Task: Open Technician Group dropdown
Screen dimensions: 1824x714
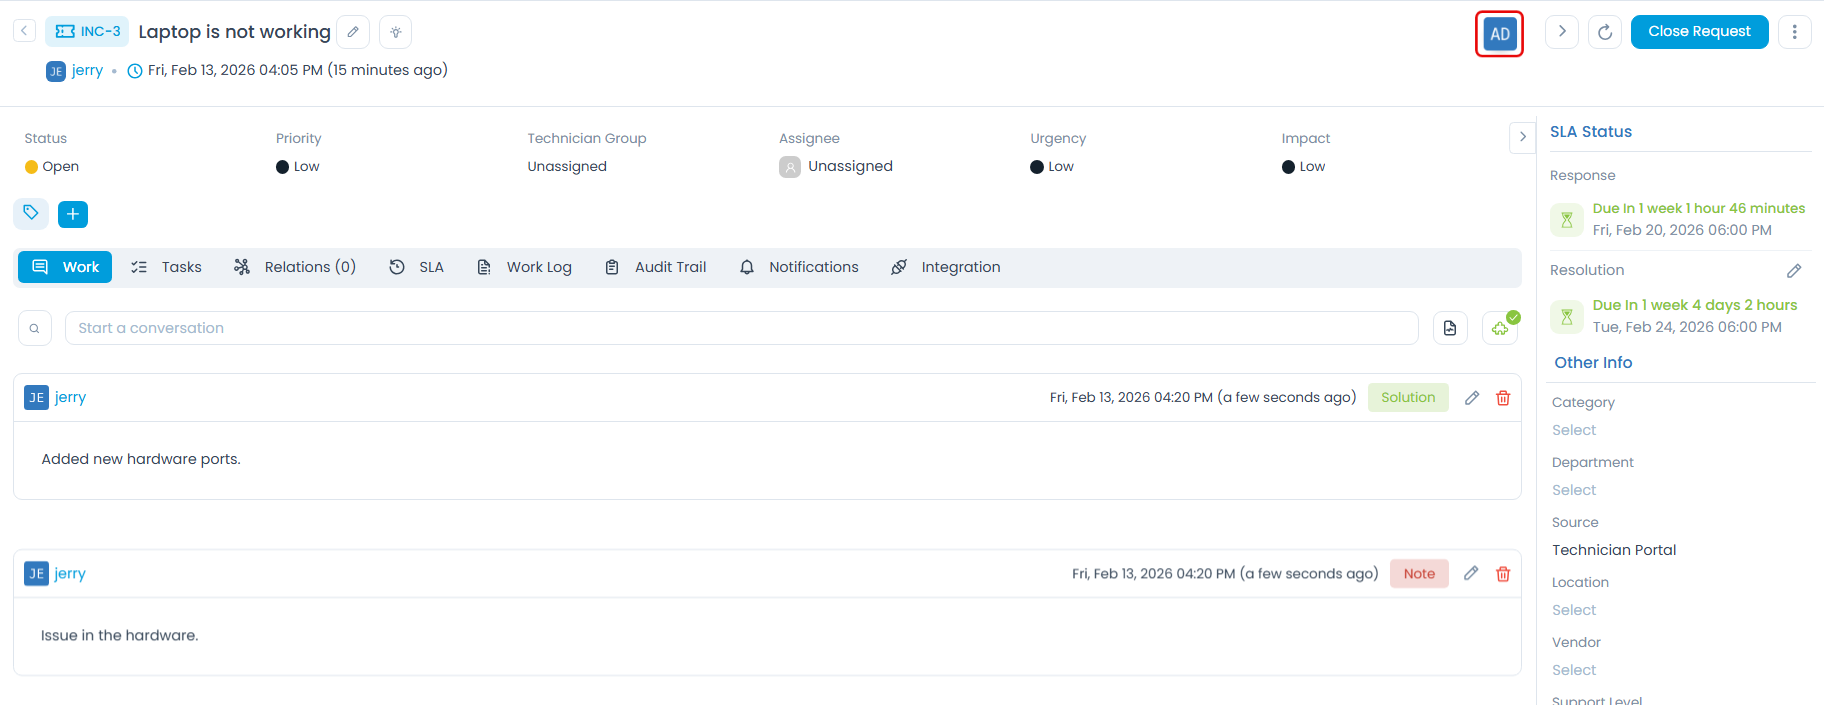Action: coord(567,167)
